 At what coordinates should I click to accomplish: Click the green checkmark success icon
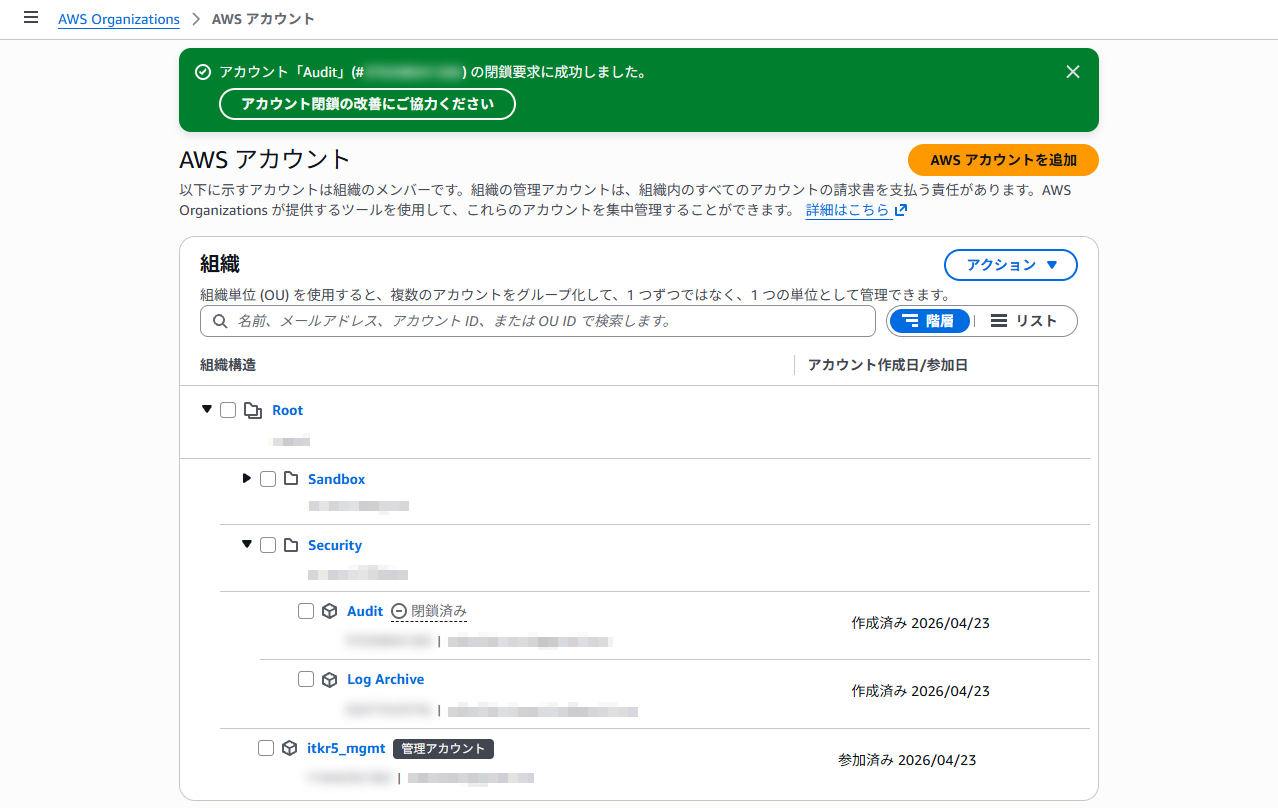[x=203, y=72]
